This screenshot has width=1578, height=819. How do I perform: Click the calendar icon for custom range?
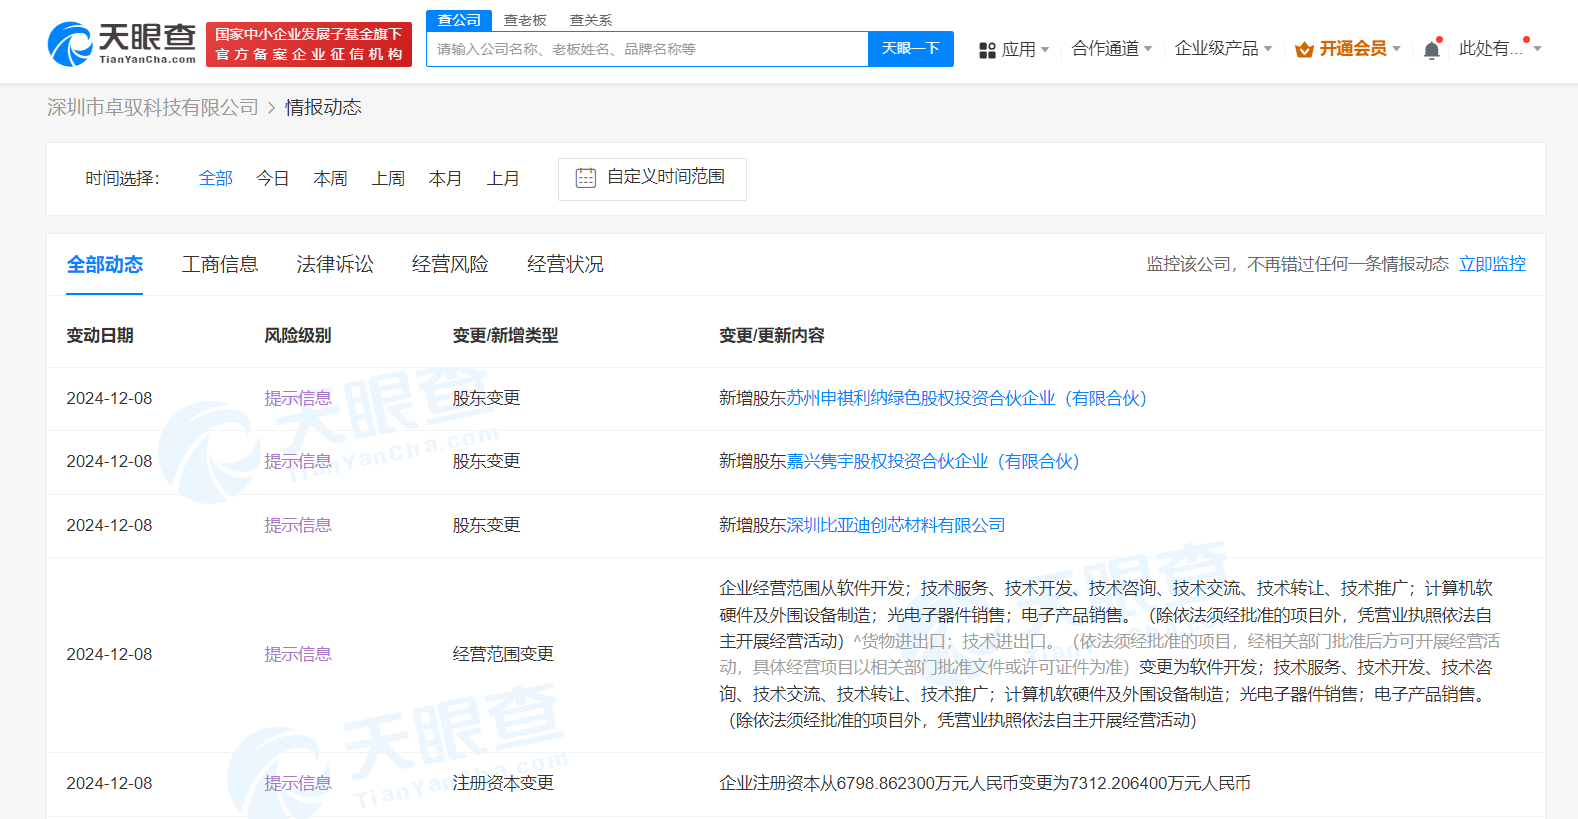[586, 178]
